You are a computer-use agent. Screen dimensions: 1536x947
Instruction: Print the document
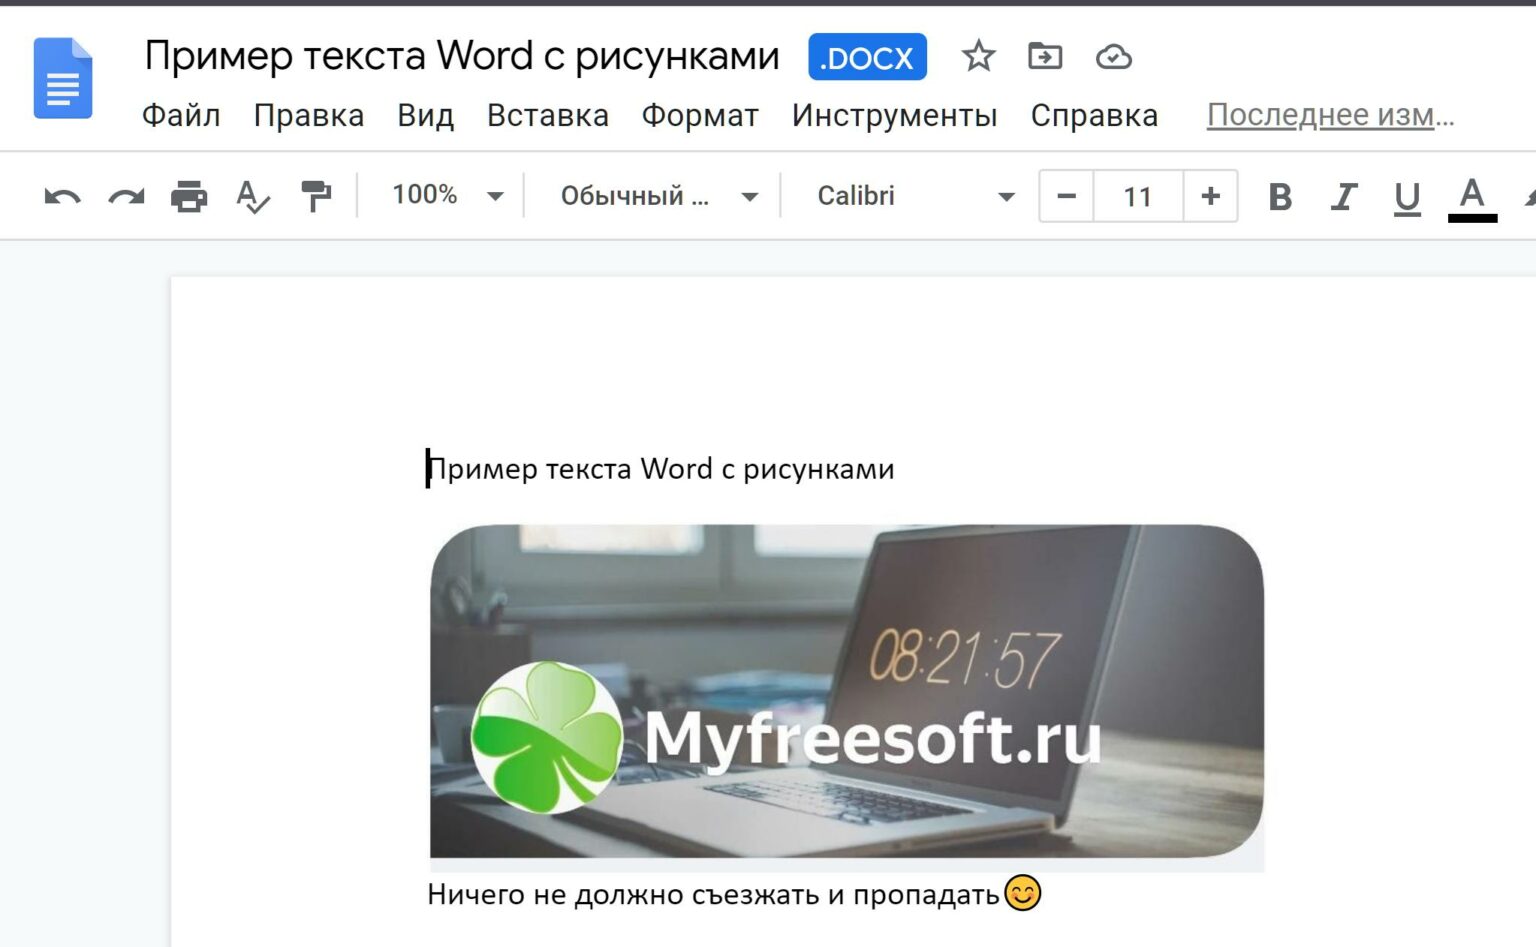point(189,196)
